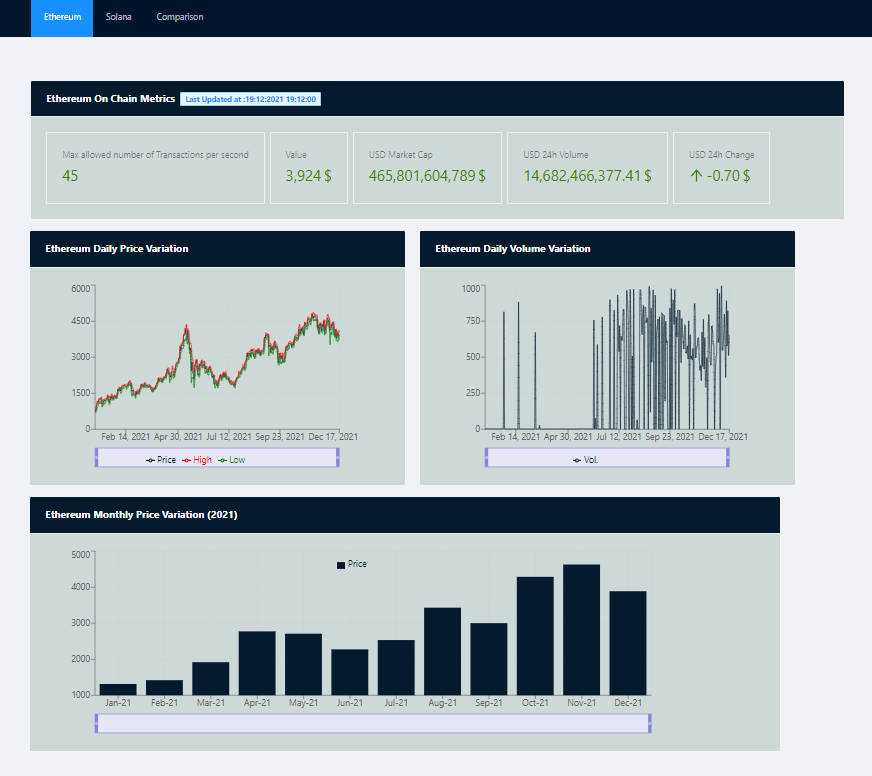Image resolution: width=872 pixels, height=776 pixels.
Task: Switch to the Solana tab
Action: coord(118,18)
